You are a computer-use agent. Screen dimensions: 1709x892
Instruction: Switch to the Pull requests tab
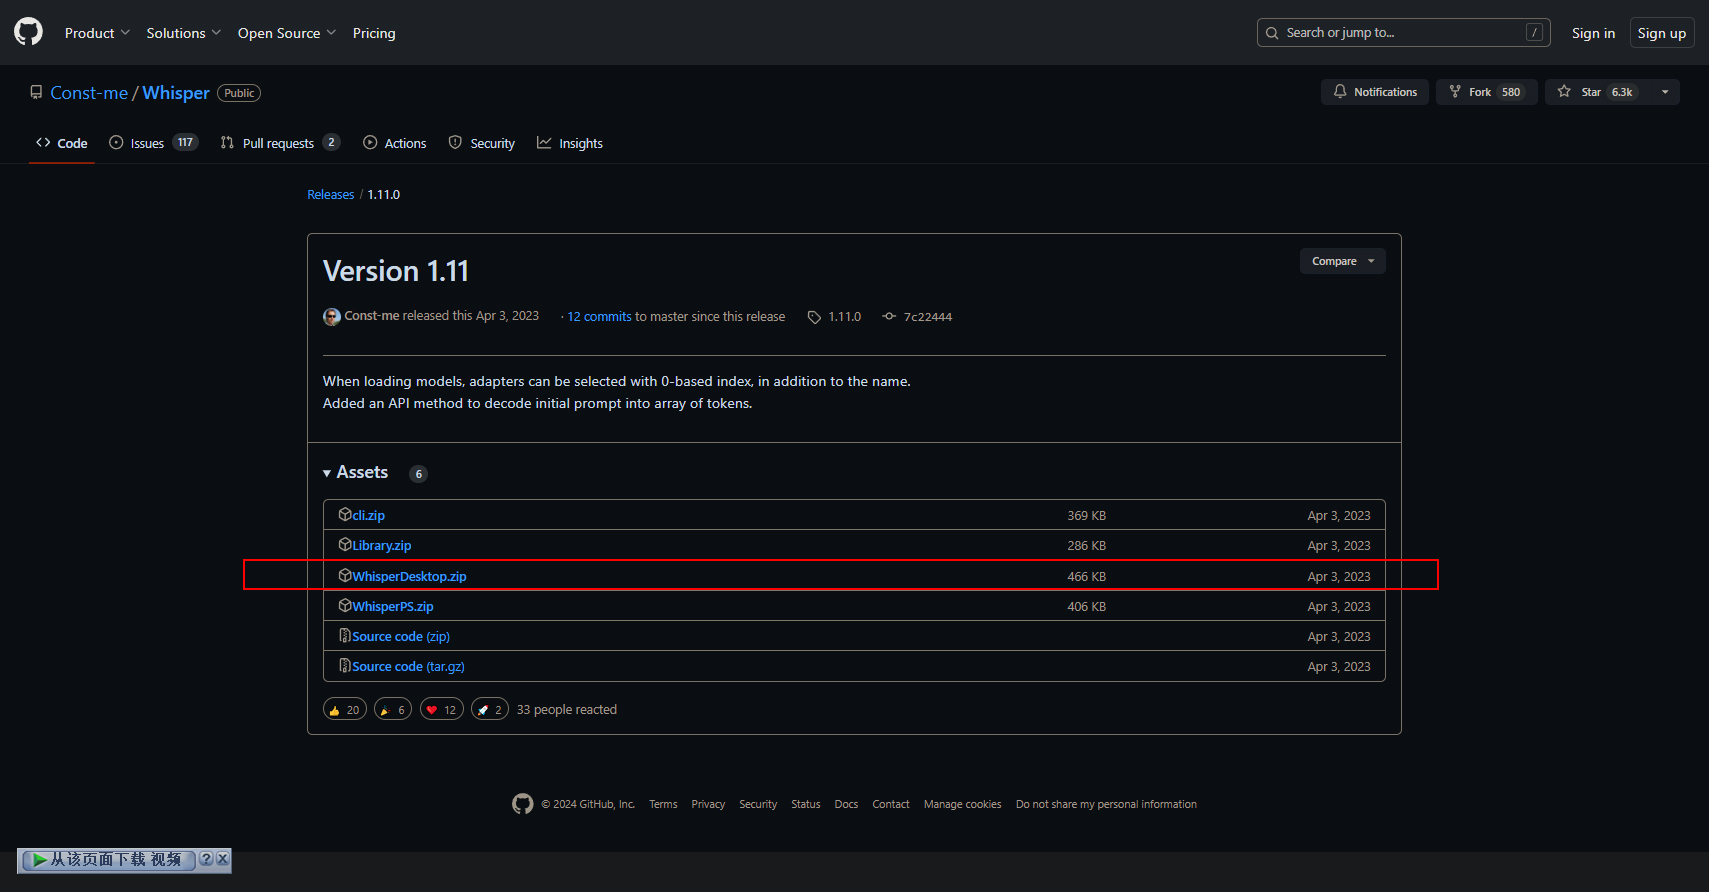280,143
